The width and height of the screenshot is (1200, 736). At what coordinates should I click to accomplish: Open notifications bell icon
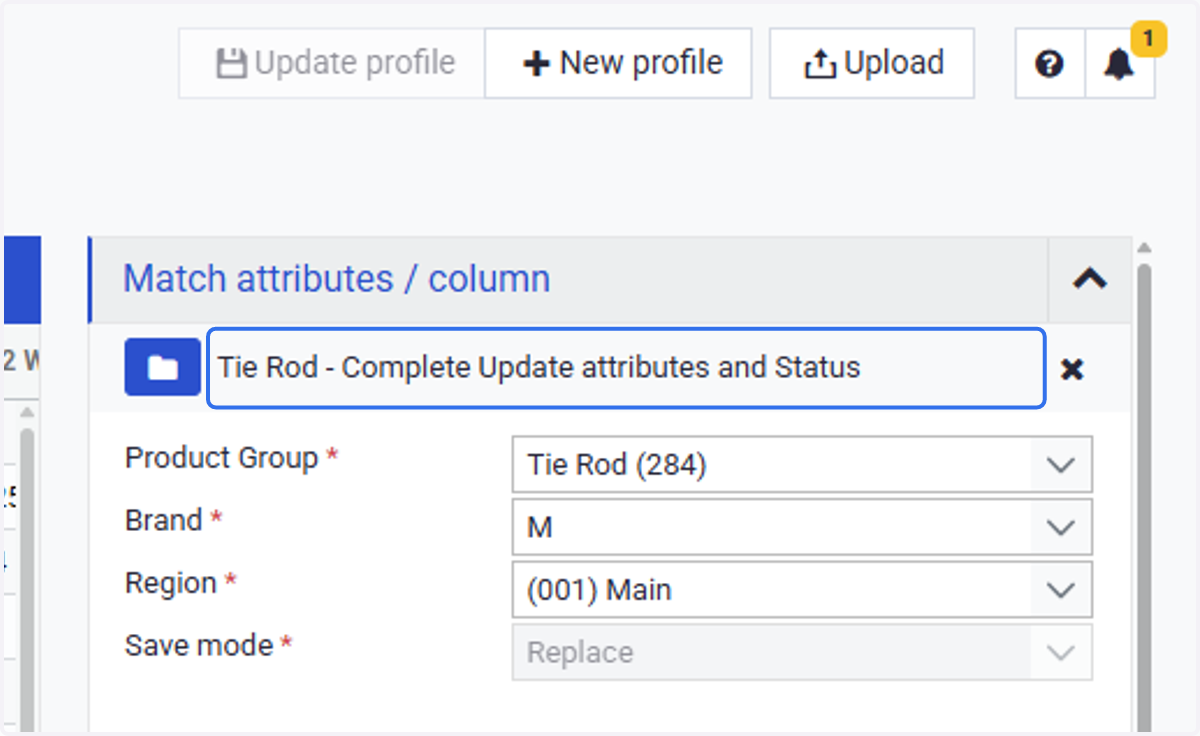tap(1119, 64)
